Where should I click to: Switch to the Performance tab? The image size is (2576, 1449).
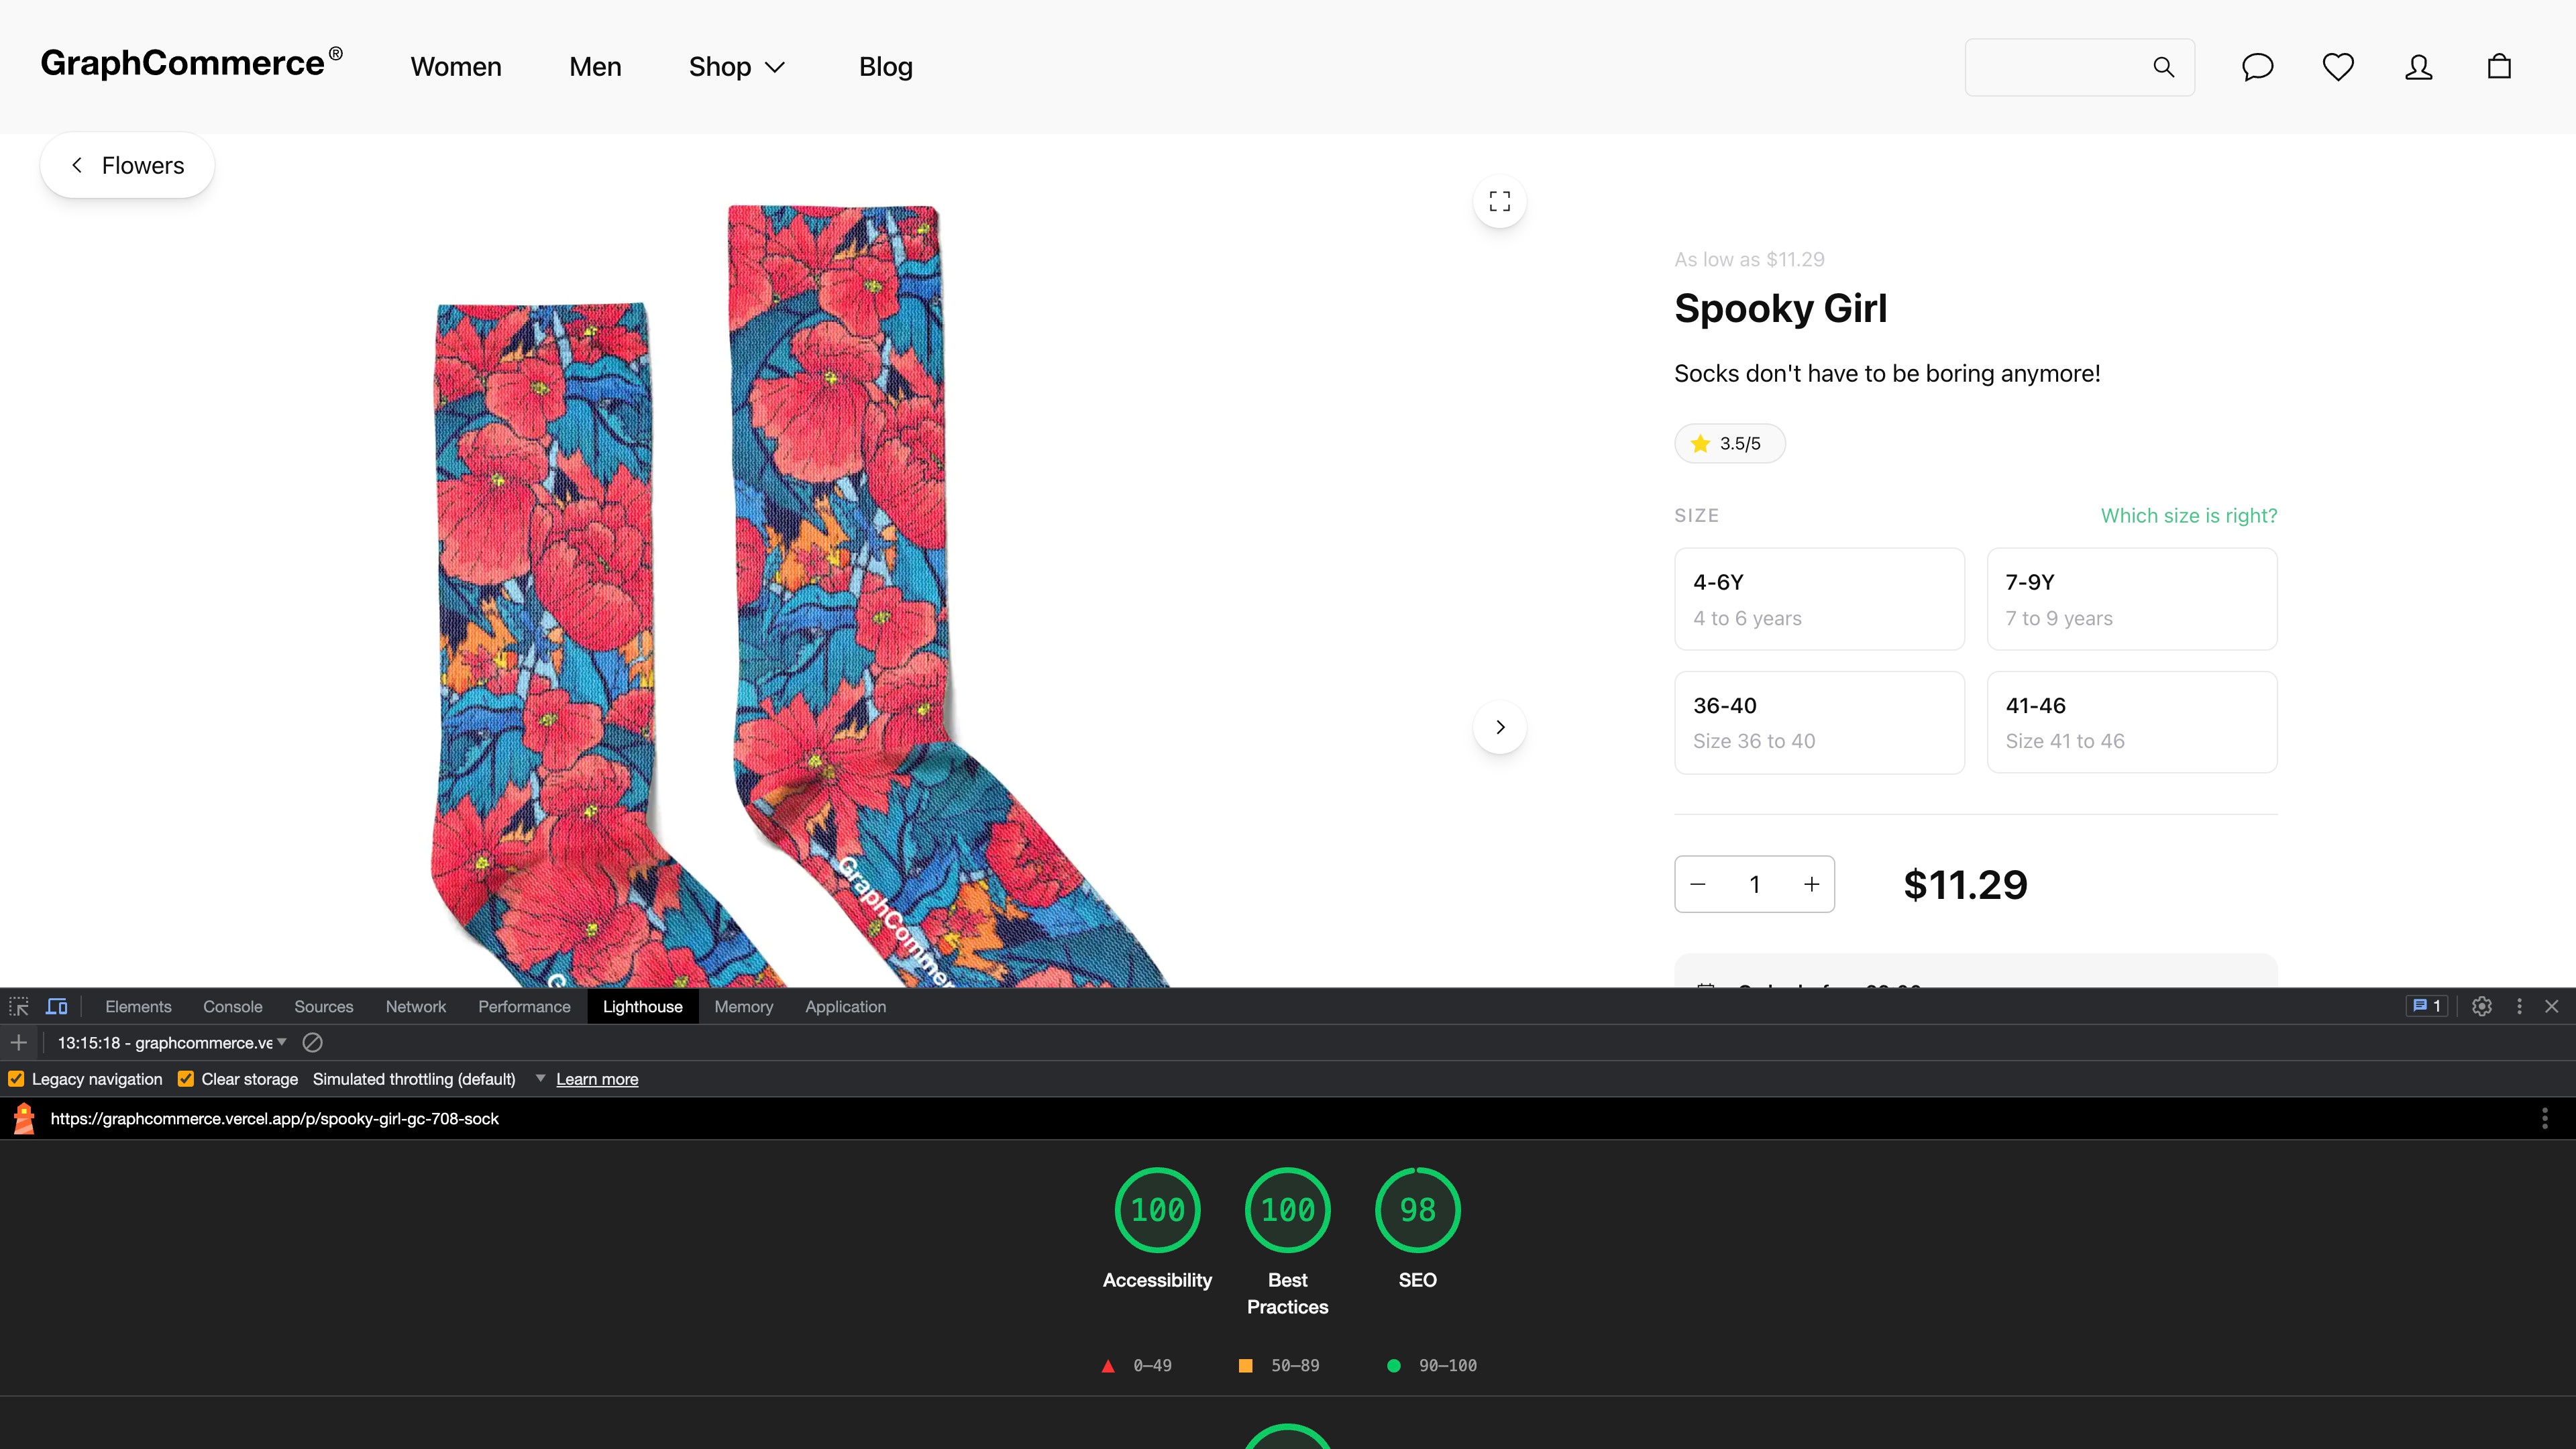[x=523, y=1007]
